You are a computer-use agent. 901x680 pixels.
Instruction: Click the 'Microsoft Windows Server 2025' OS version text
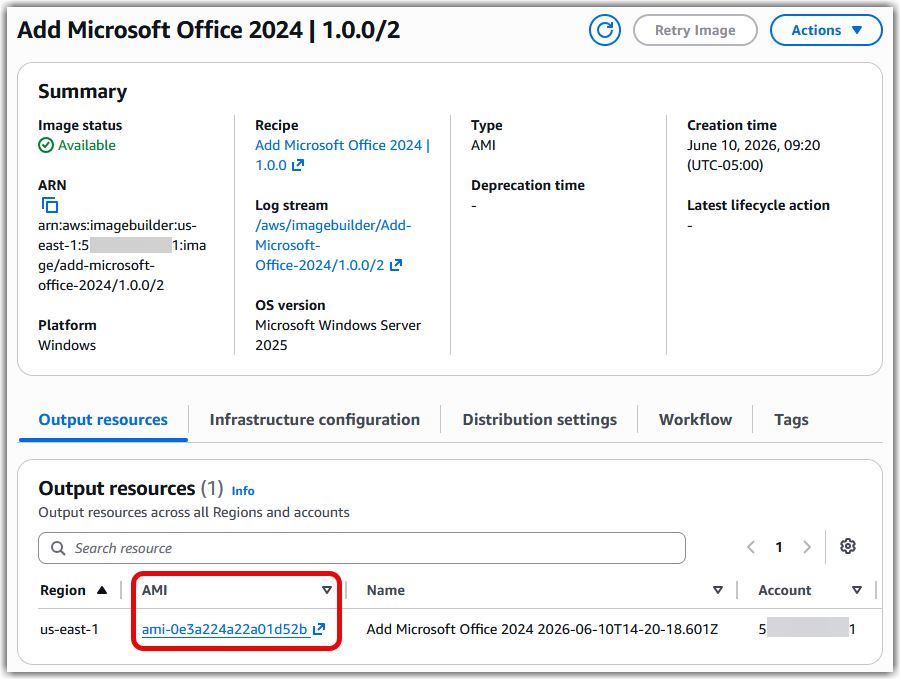click(x=338, y=335)
